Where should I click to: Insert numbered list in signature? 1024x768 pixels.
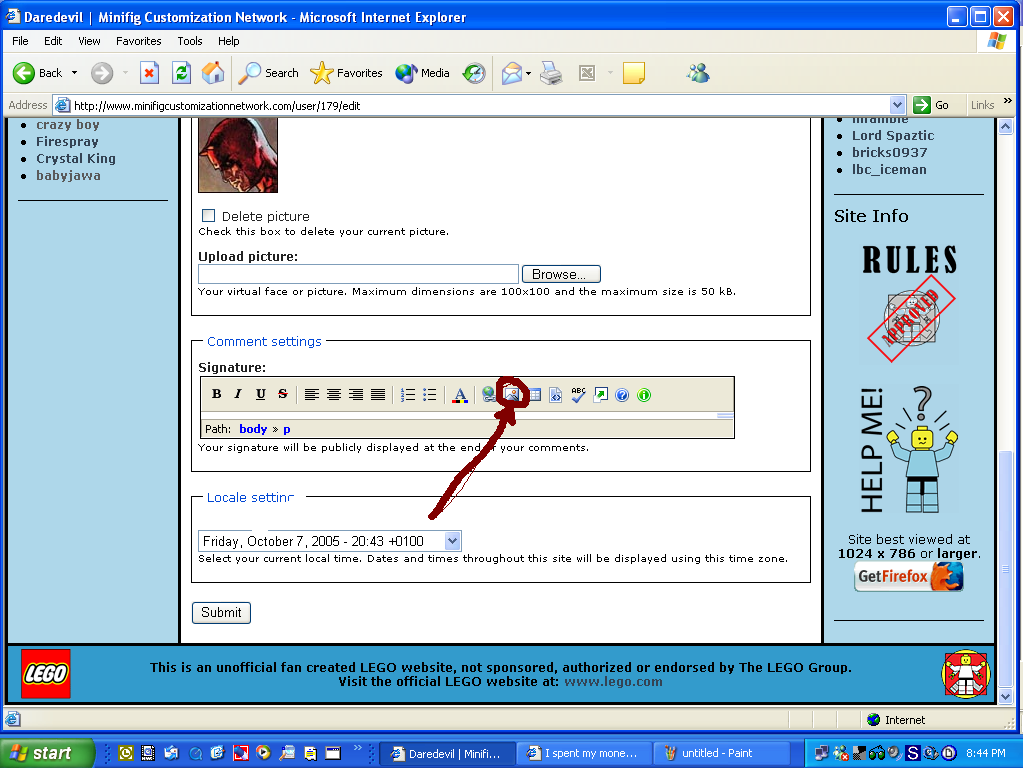[408, 394]
